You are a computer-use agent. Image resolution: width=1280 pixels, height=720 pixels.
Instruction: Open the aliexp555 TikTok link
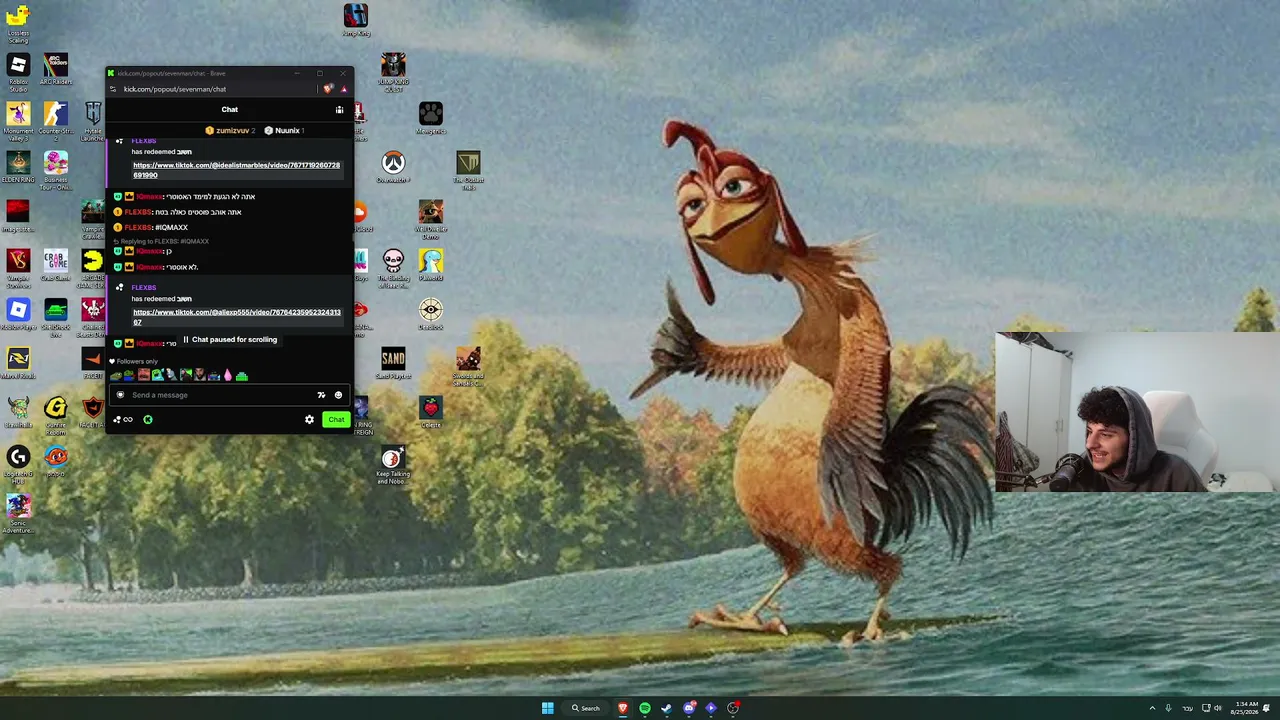click(237, 317)
